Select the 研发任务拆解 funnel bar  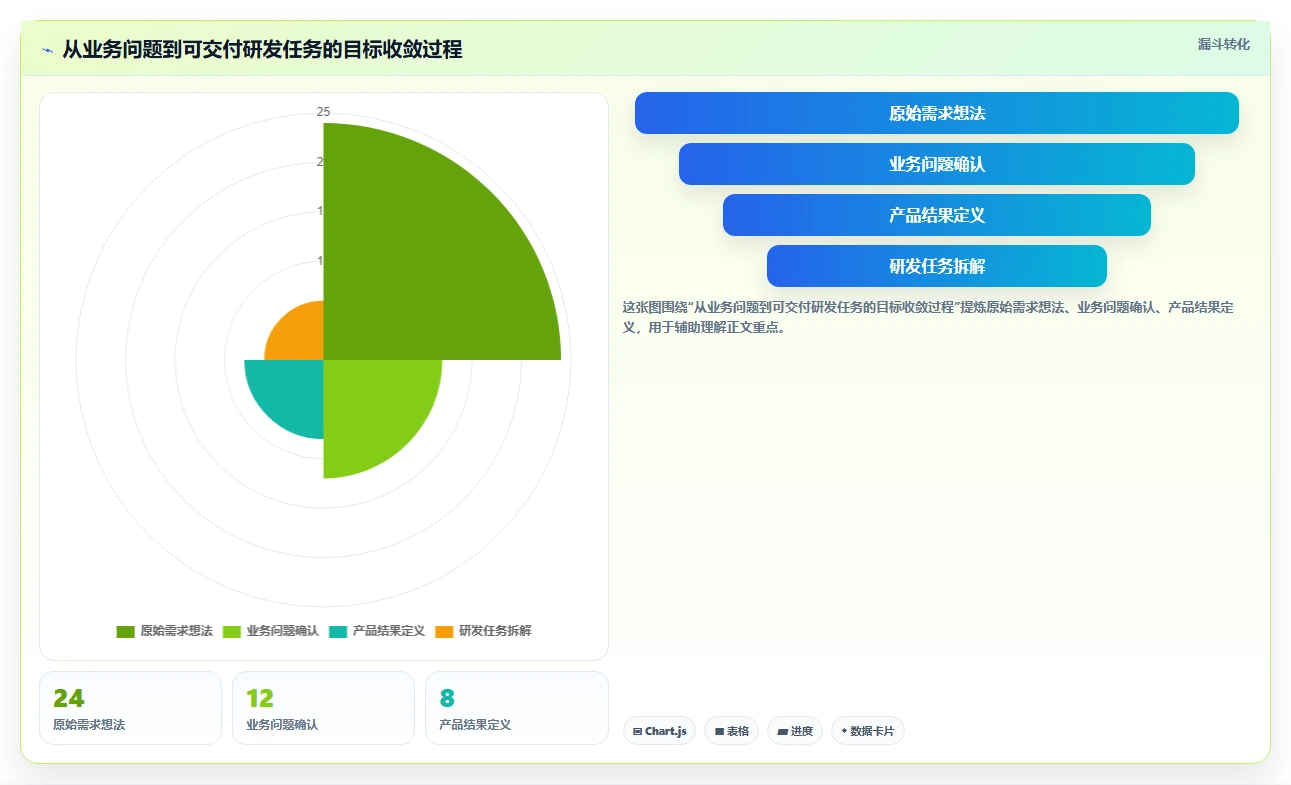click(937, 266)
